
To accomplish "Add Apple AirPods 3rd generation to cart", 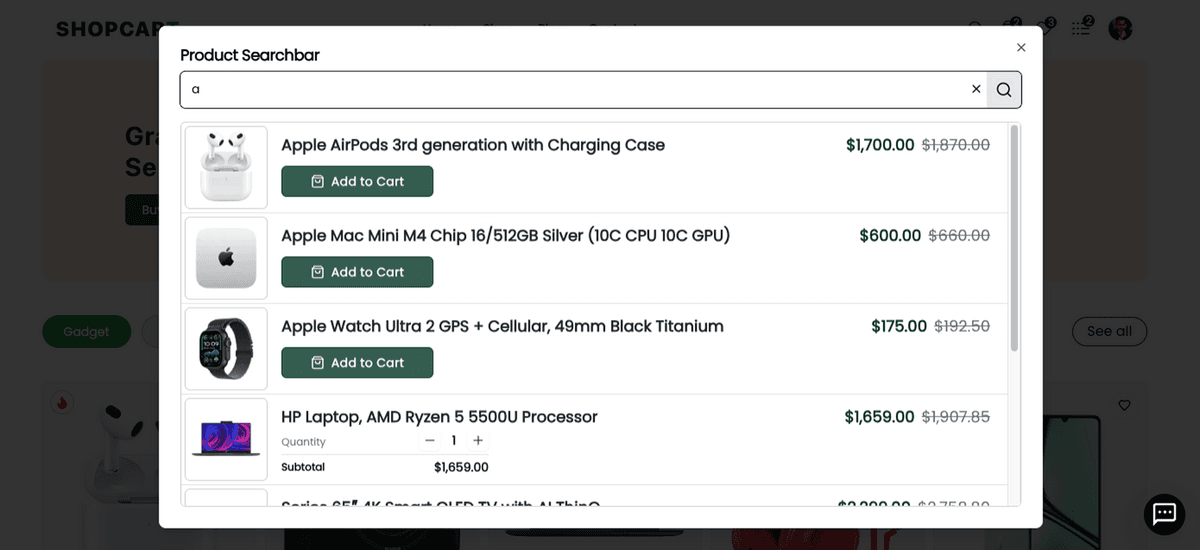I will (357, 182).
